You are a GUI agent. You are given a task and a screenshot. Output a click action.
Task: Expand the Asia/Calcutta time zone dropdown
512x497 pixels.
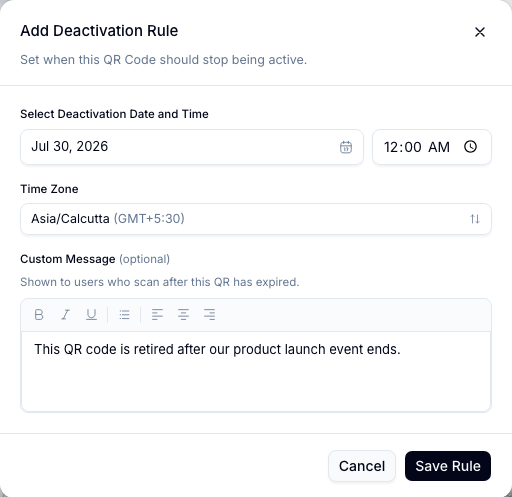pyautogui.click(x=256, y=219)
